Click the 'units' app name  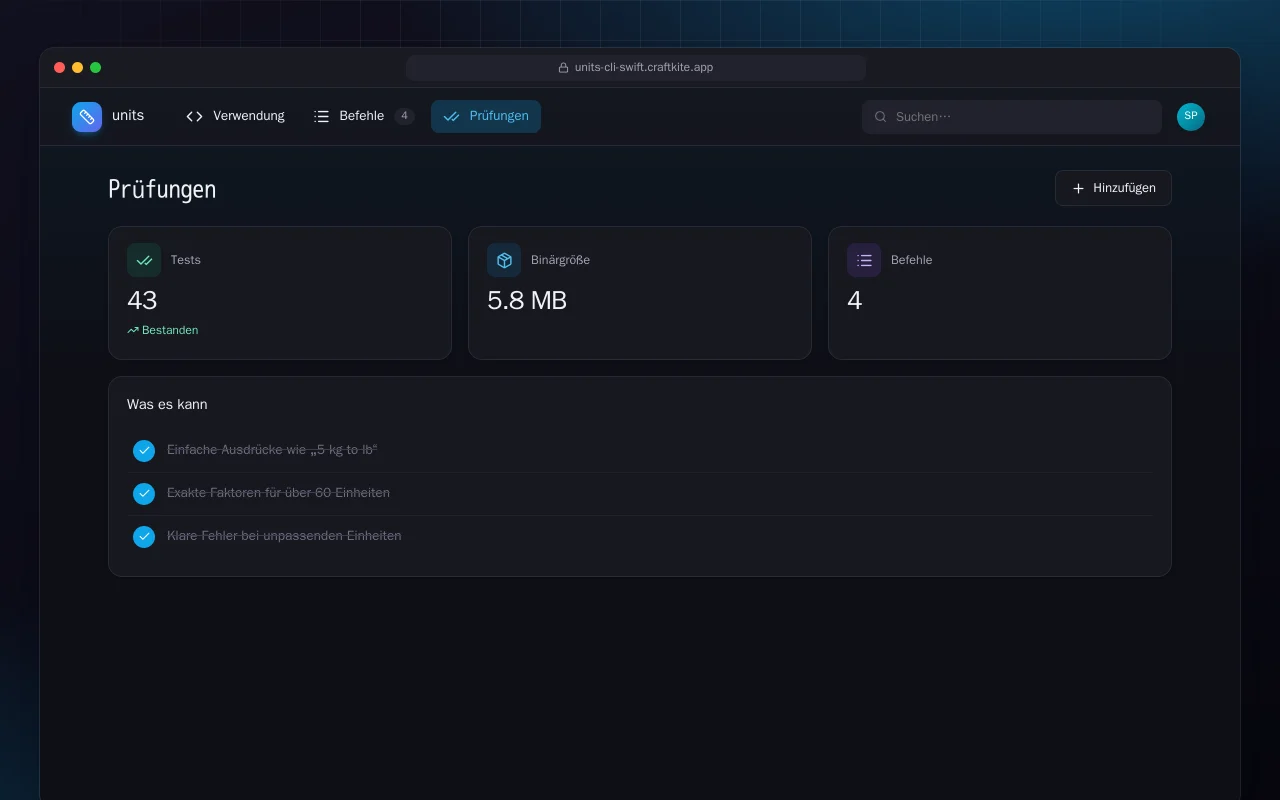pyautogui.click(x=128, y=116)
